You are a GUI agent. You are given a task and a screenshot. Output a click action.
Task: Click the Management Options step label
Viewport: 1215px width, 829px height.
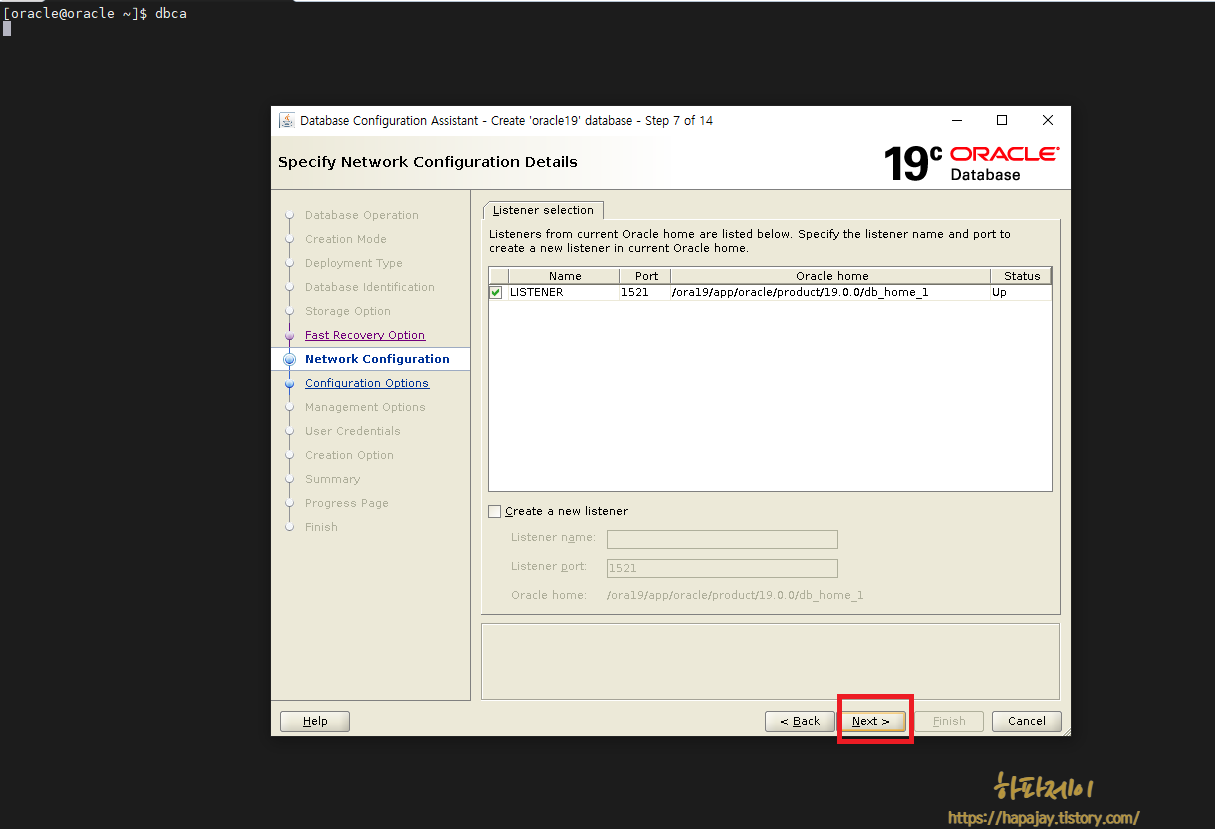pyautogui.click(x=365, y=407)
